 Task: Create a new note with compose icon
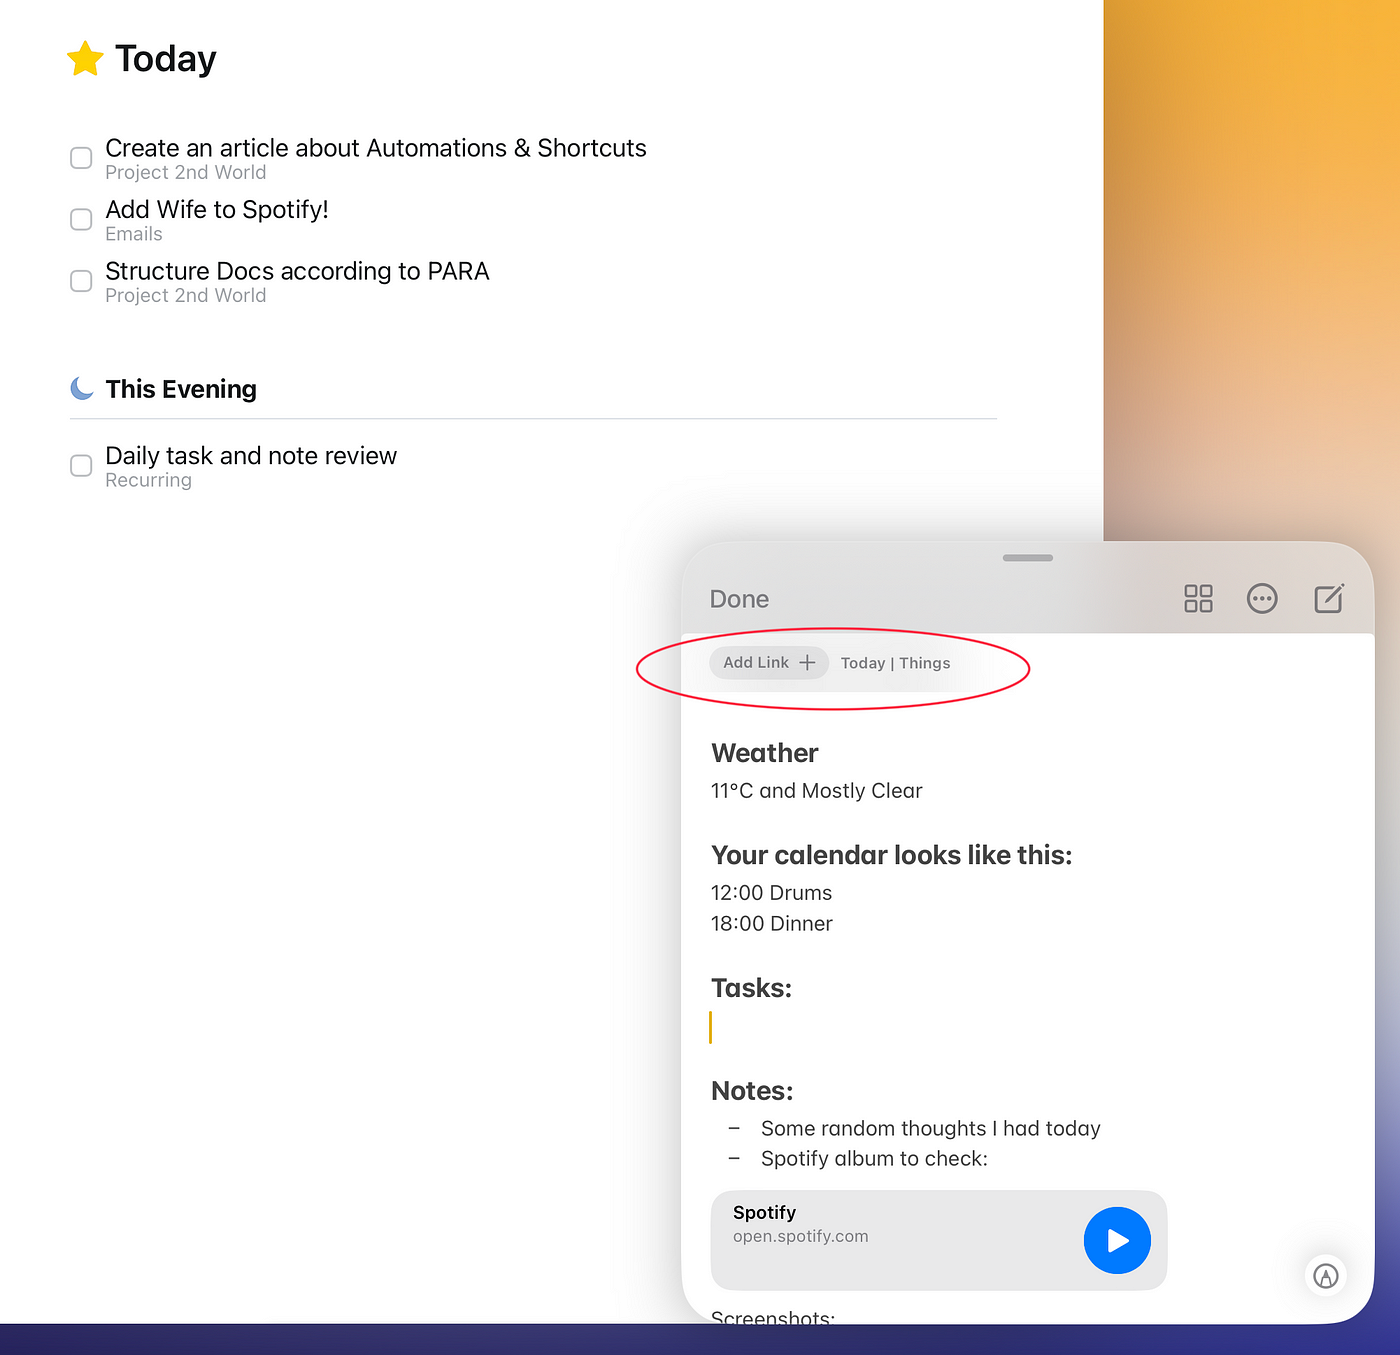pyautogui.click(x=1329, y=599)
